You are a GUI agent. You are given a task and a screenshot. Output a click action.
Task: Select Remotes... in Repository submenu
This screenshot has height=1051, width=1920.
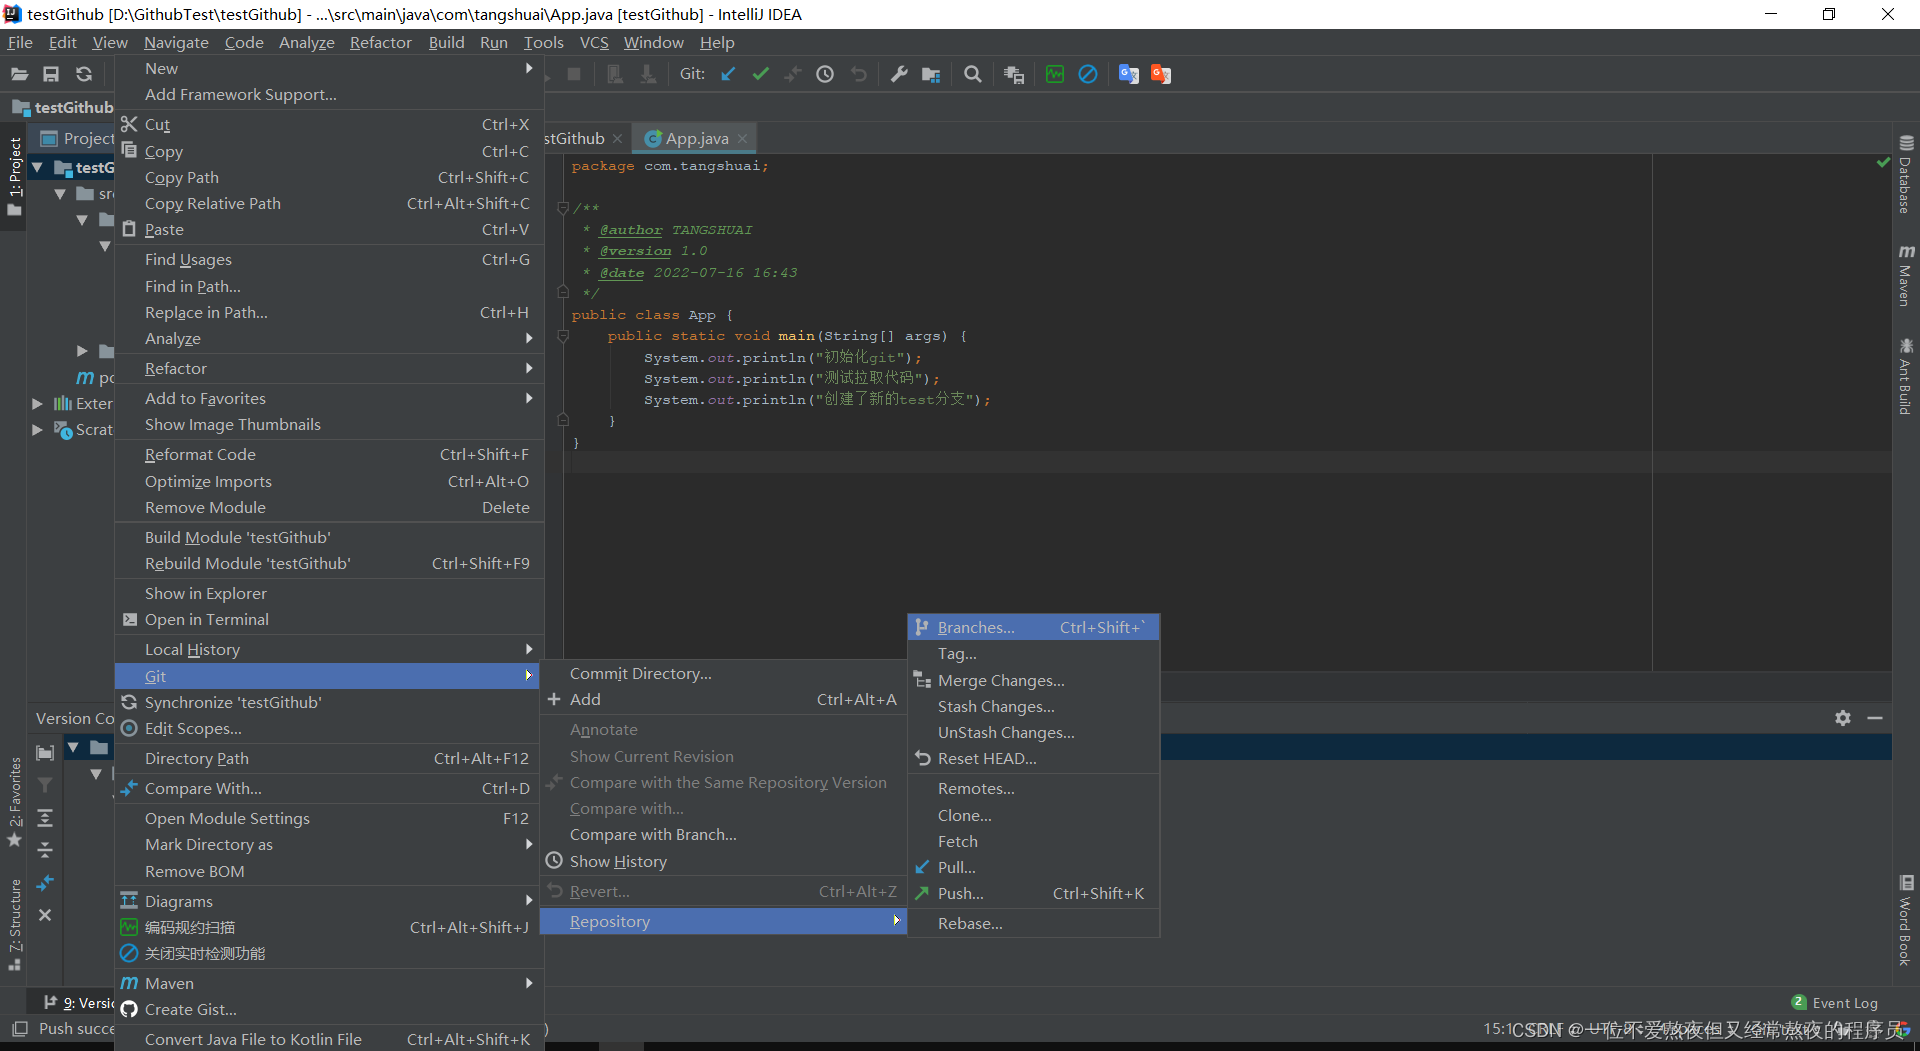pyautogui.click(x=1033, y=789)
